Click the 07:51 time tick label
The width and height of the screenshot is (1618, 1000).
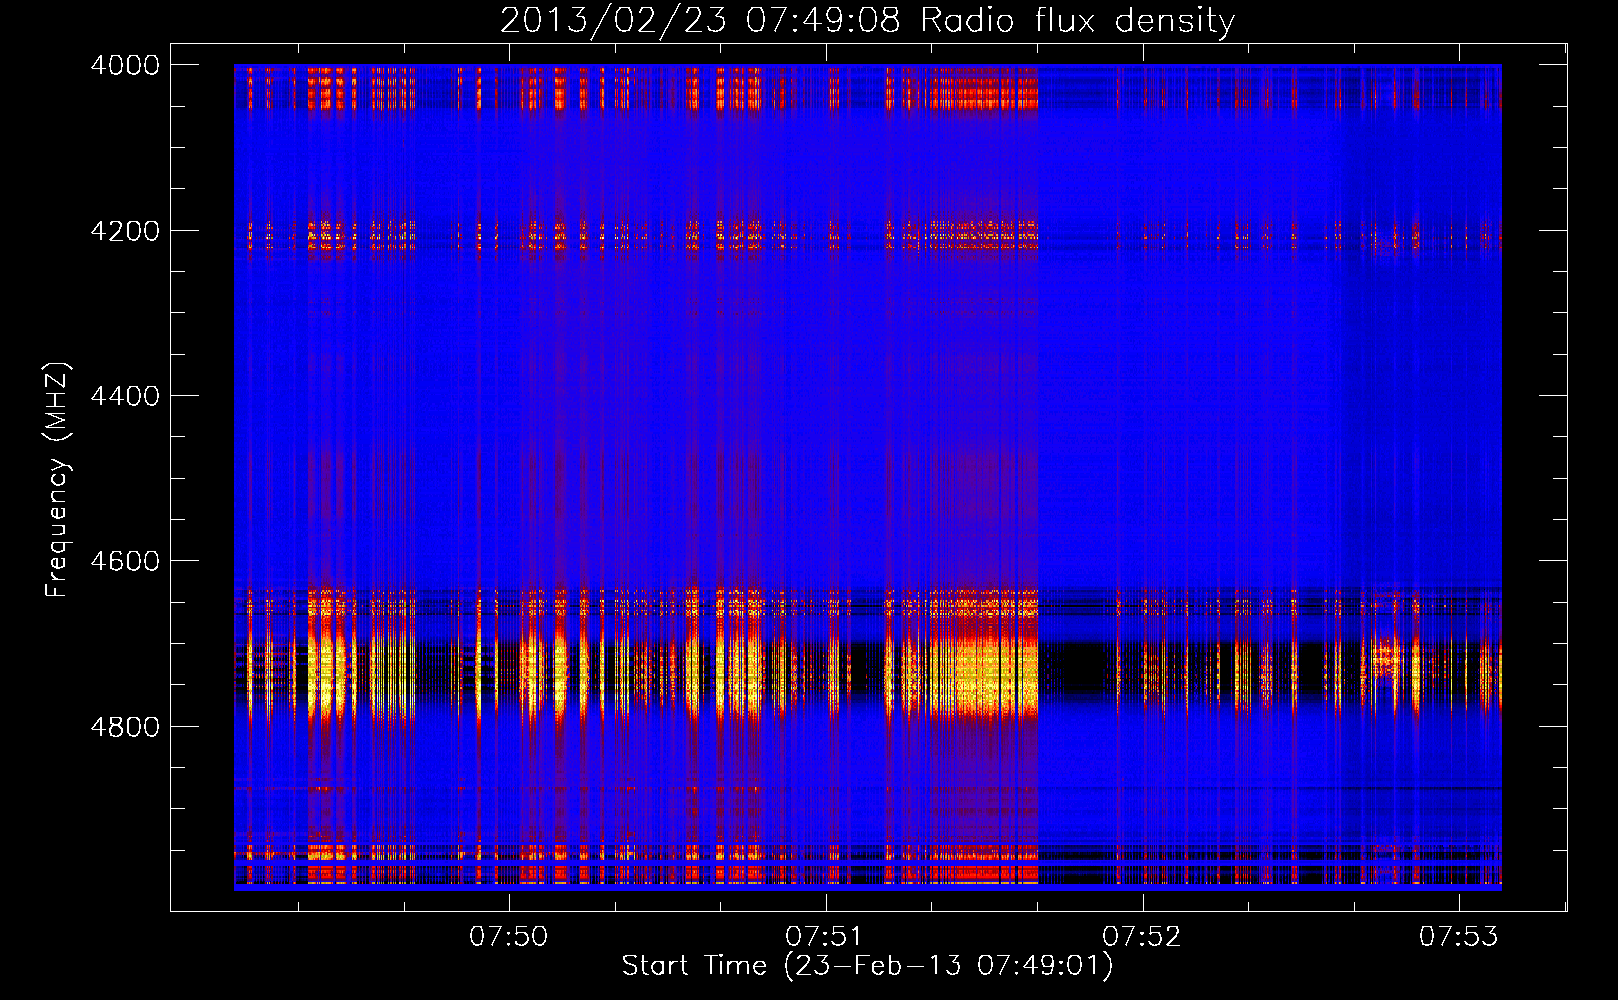(x=825, y=936)
